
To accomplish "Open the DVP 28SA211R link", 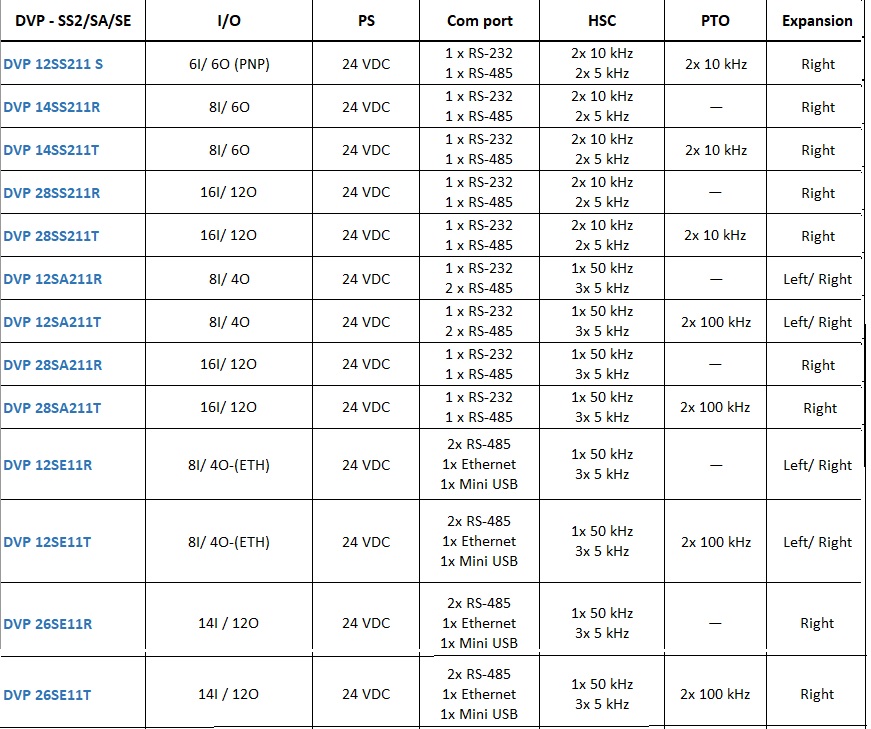I will tap(53, 365).
